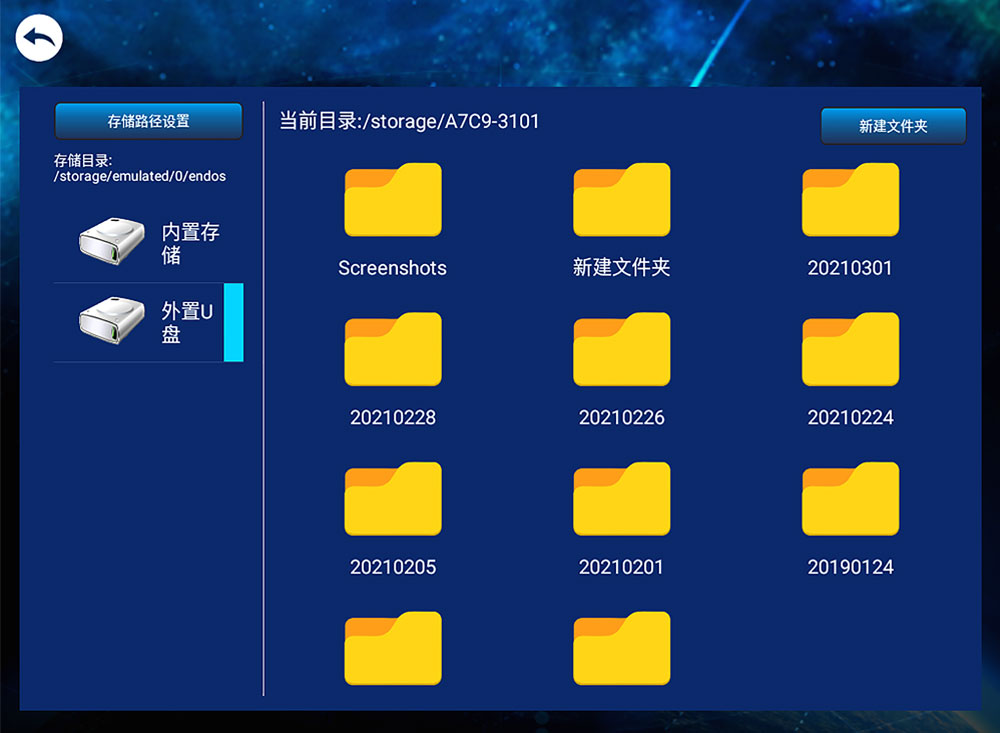
Task: Open folder icon labeled 20210224
Action: pos(850,350)
